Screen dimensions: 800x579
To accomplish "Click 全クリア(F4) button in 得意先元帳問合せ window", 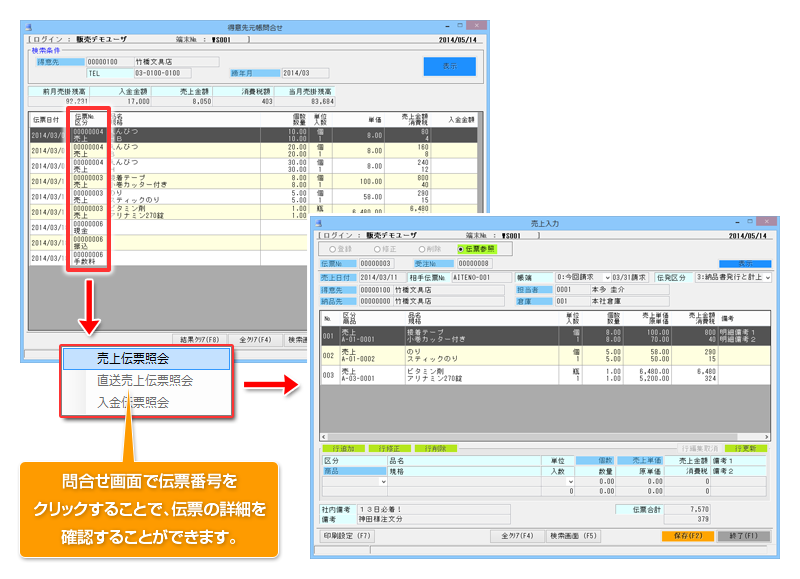I will 255,339.
